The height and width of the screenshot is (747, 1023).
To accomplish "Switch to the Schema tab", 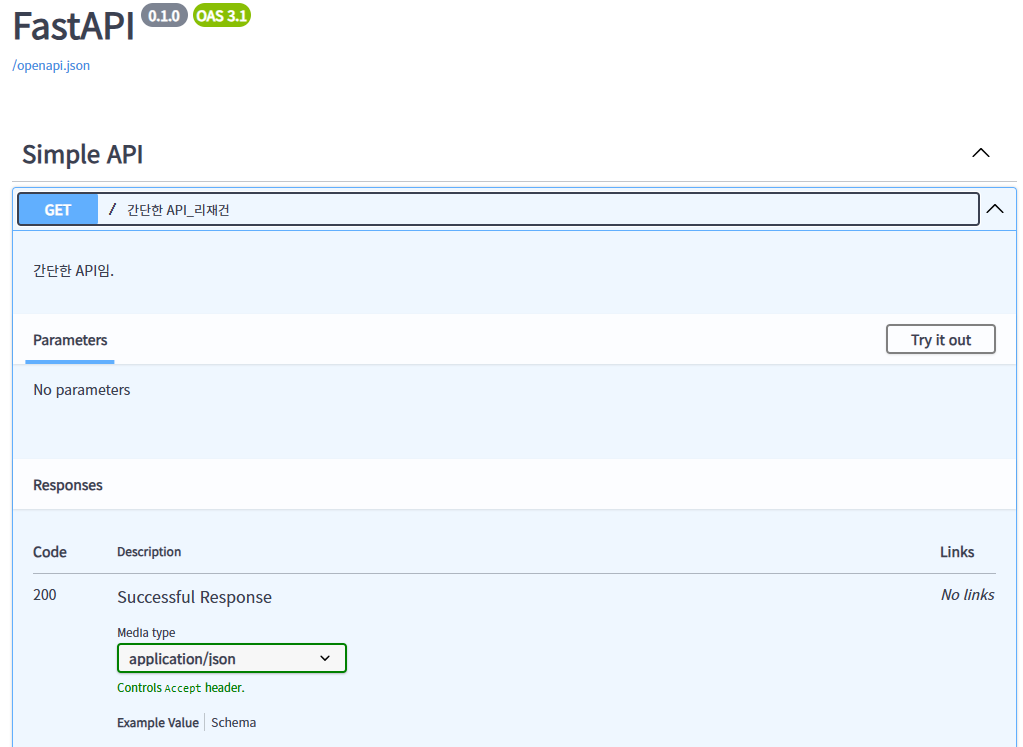I will point(234,722).
